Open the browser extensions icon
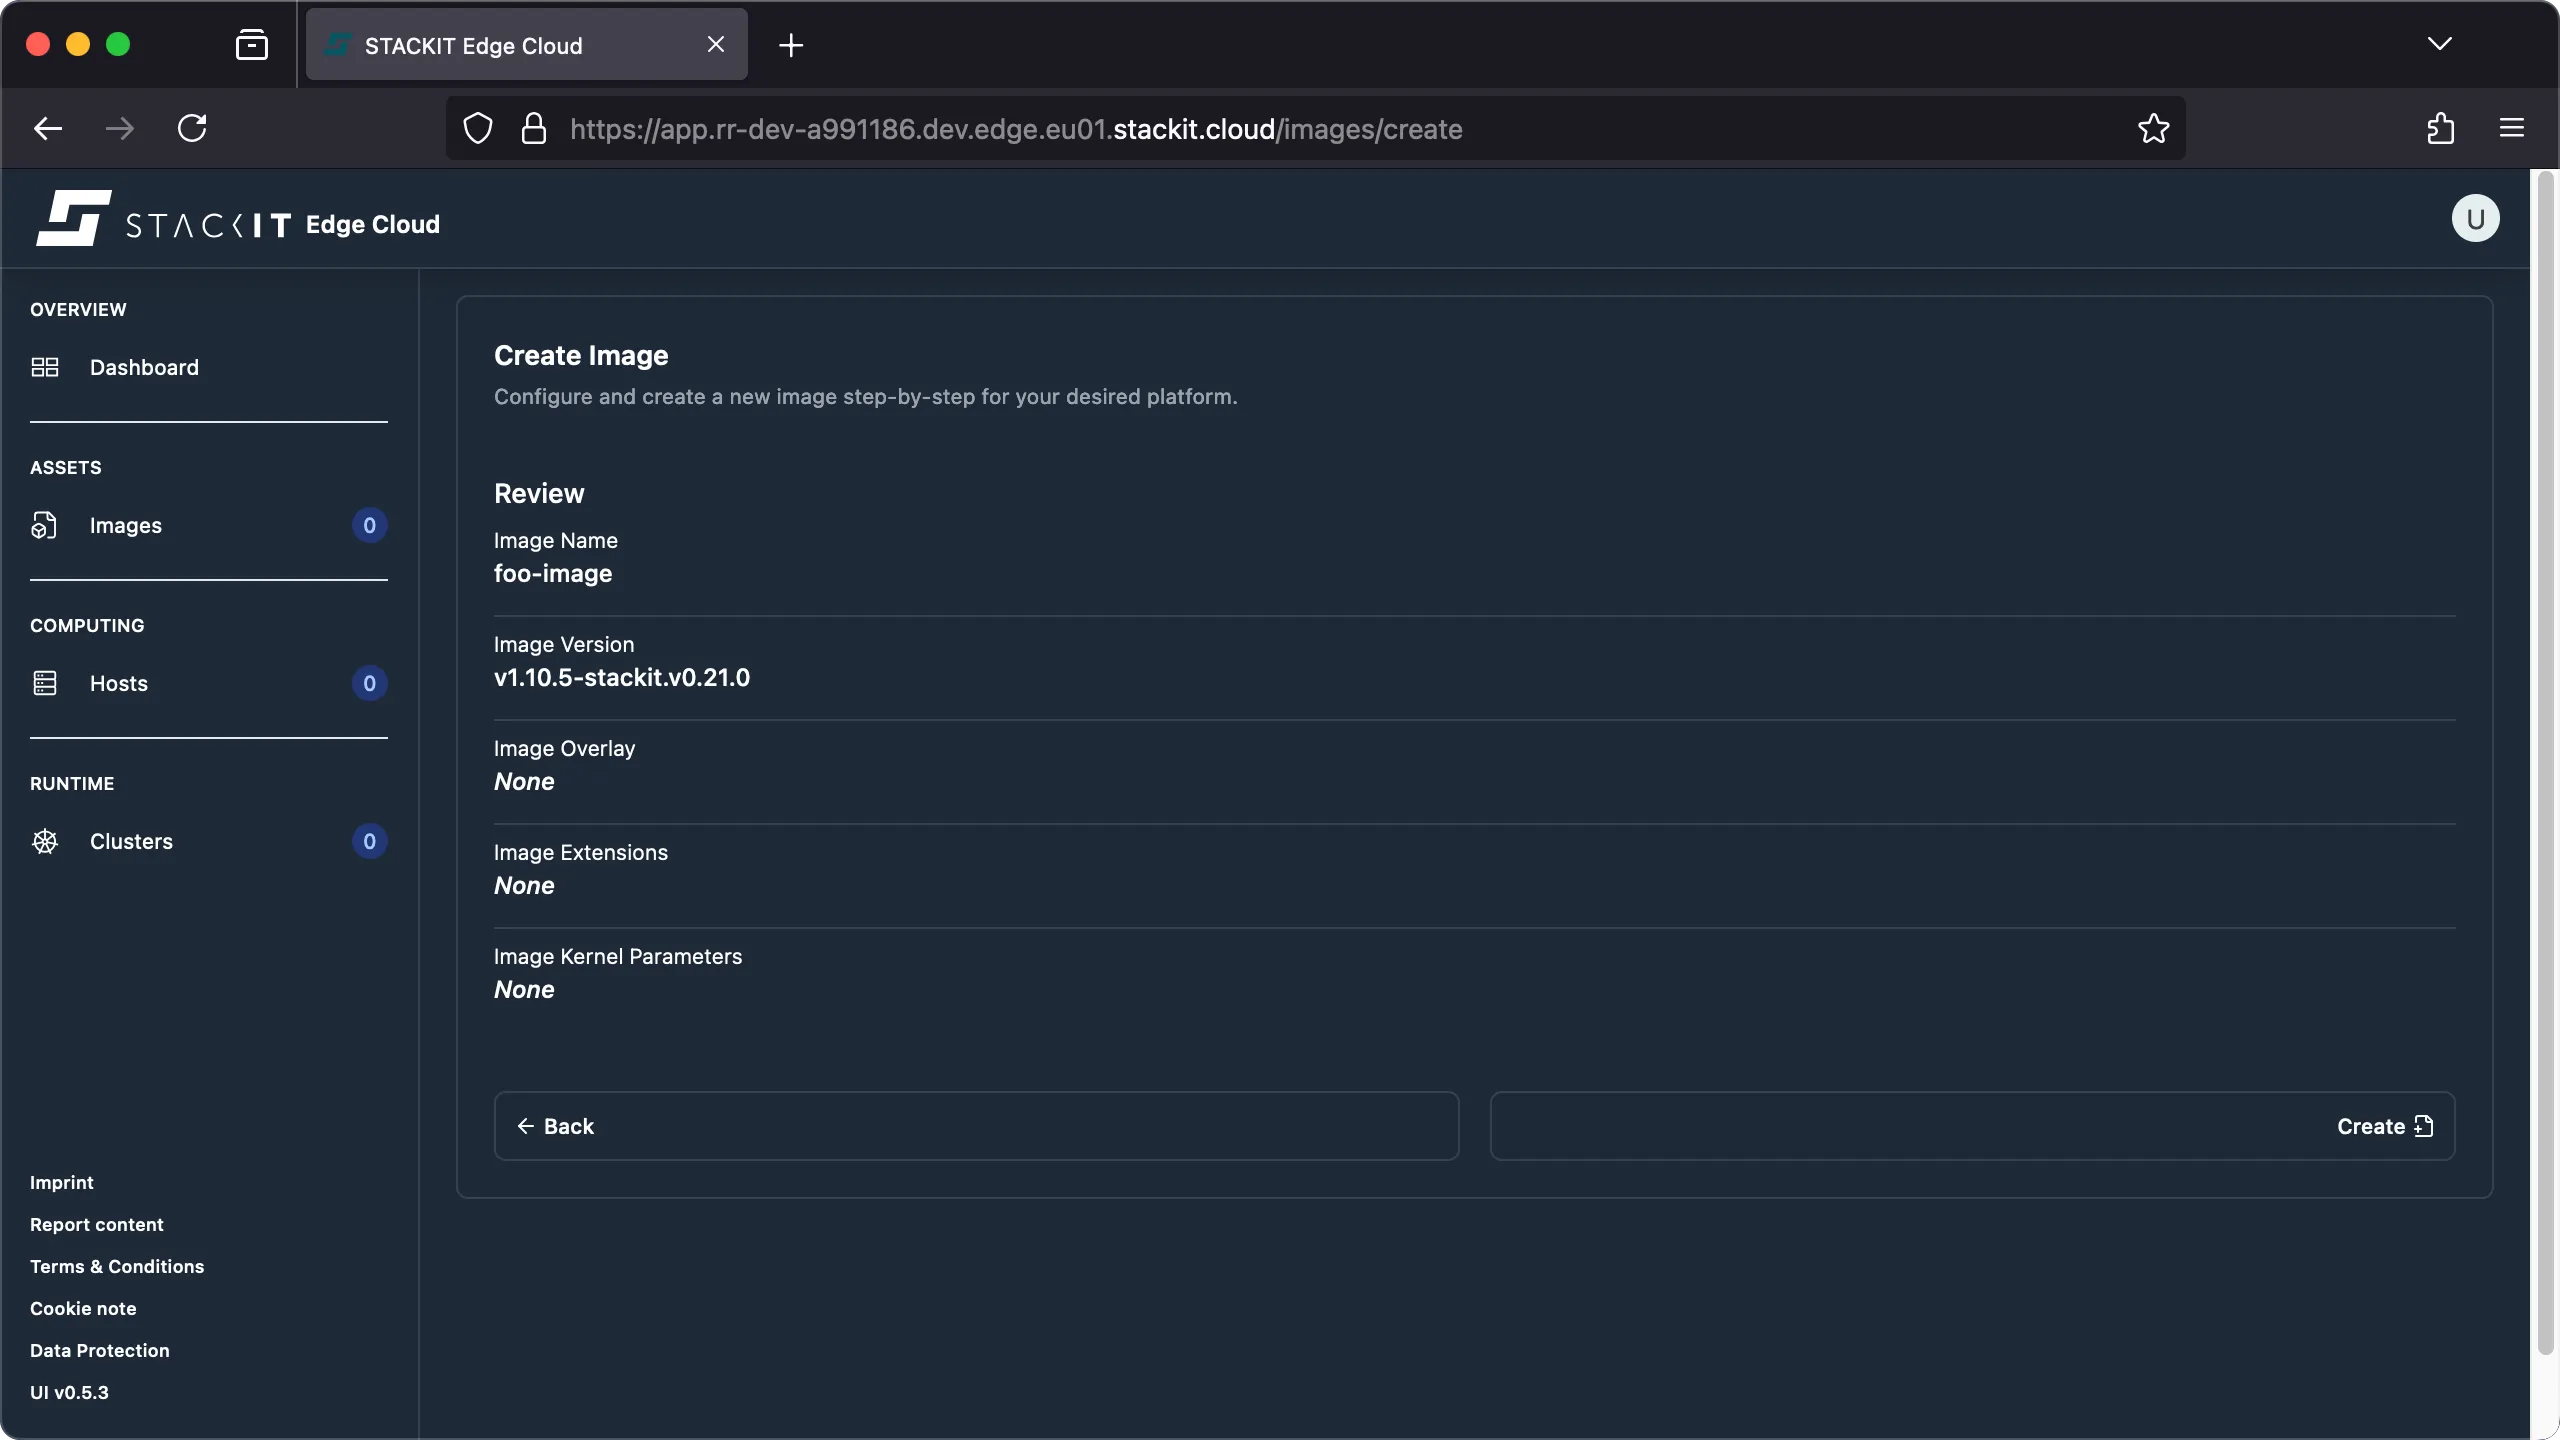 2440,128
